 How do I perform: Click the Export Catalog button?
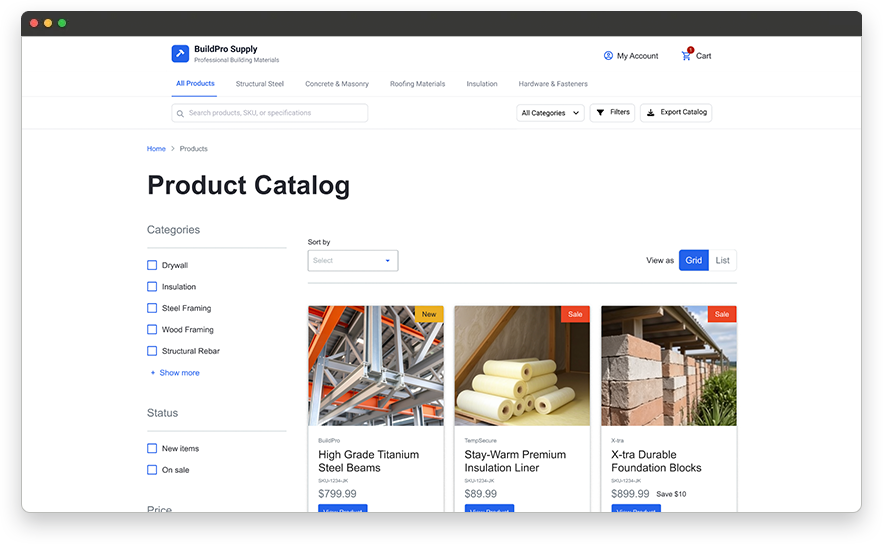676,113
